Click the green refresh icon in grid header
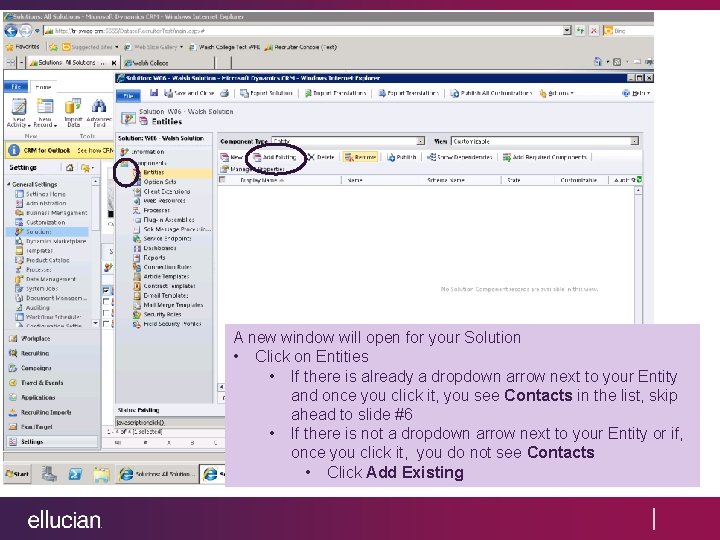The width and height of the screenshot is (720, 540). pyautogui.click(x=639, y=180)
